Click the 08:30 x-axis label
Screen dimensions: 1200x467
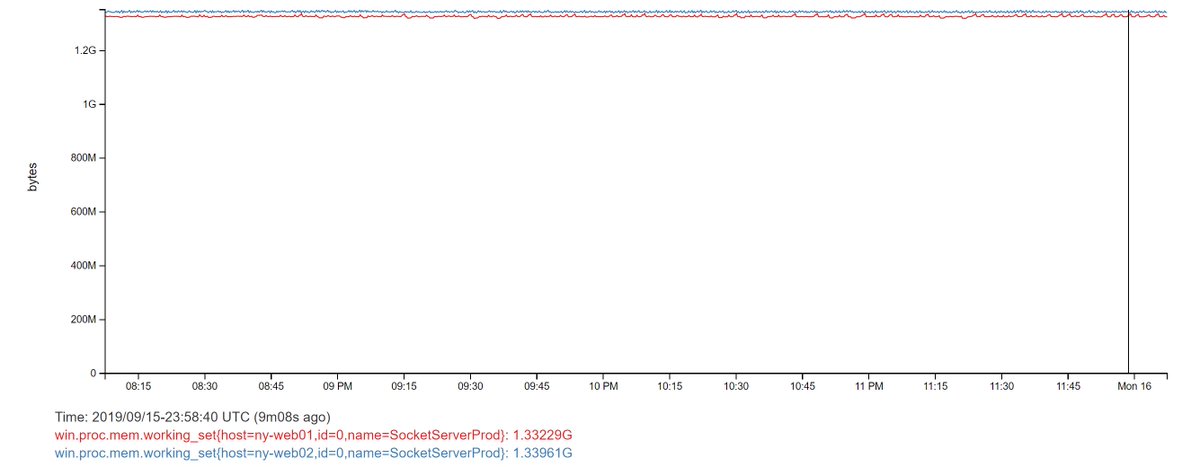tap(205, 386)
